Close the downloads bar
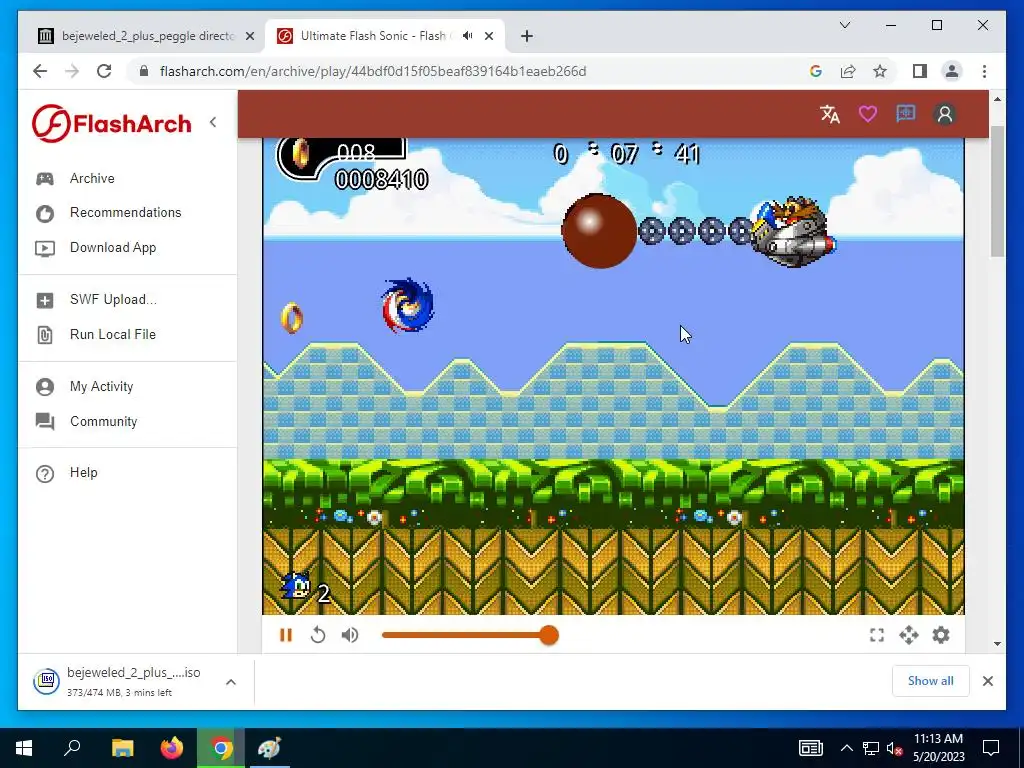Viewport: 1024px width, 768px height. 988,681
